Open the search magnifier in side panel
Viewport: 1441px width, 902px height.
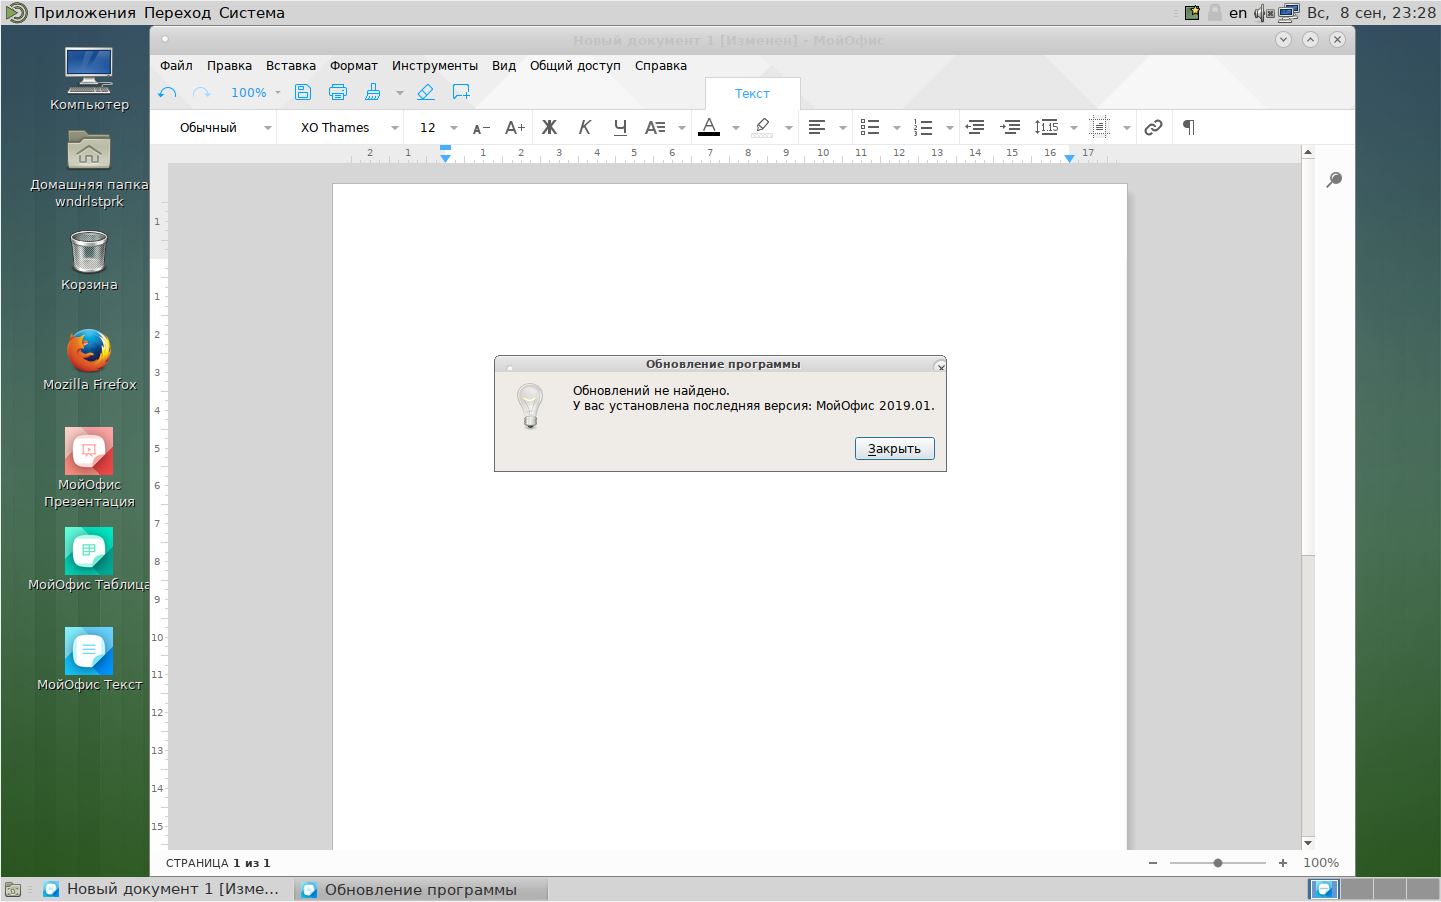[1334, 180]
